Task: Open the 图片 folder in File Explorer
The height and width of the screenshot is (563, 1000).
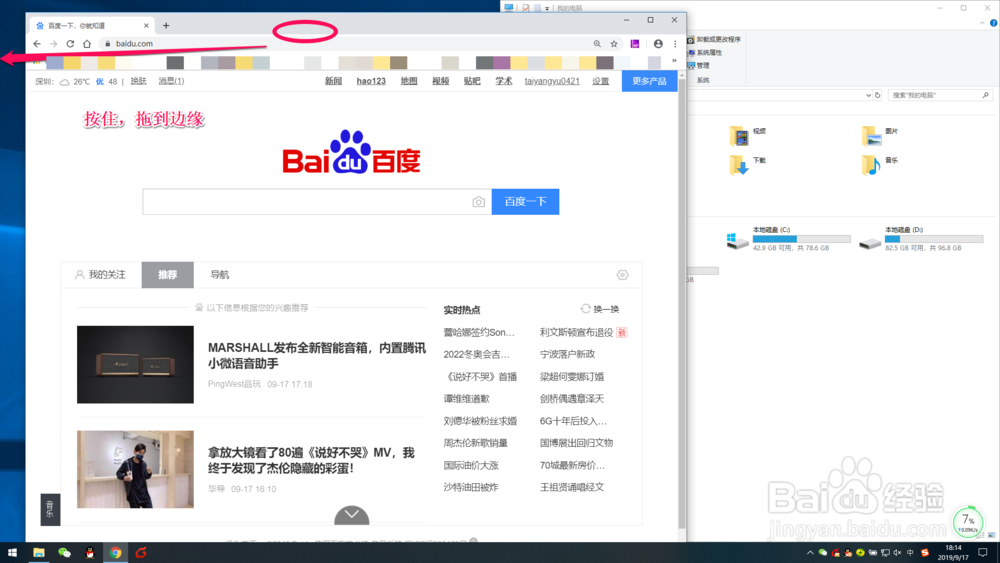Action: pyautogui.click(x=879, y=135)
